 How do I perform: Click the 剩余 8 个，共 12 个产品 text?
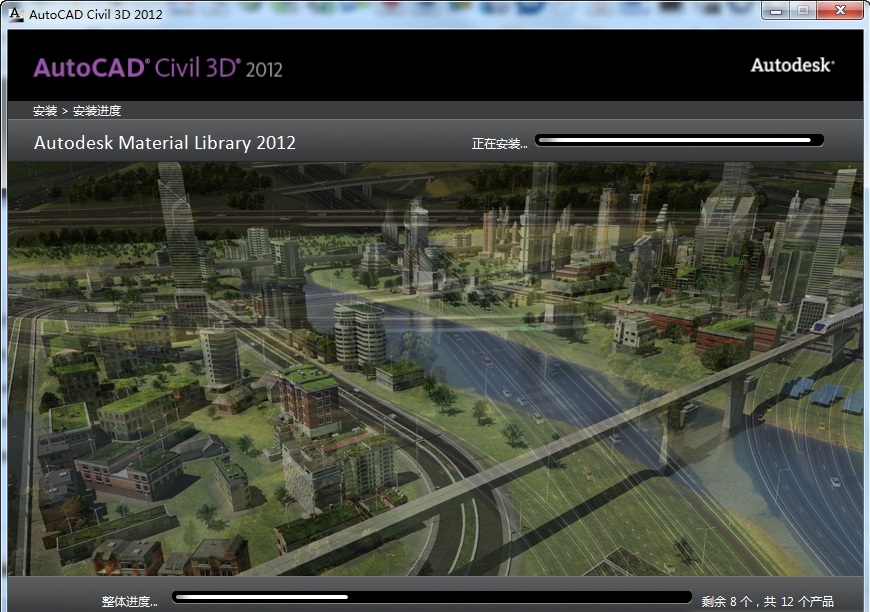tap(767, 601)
